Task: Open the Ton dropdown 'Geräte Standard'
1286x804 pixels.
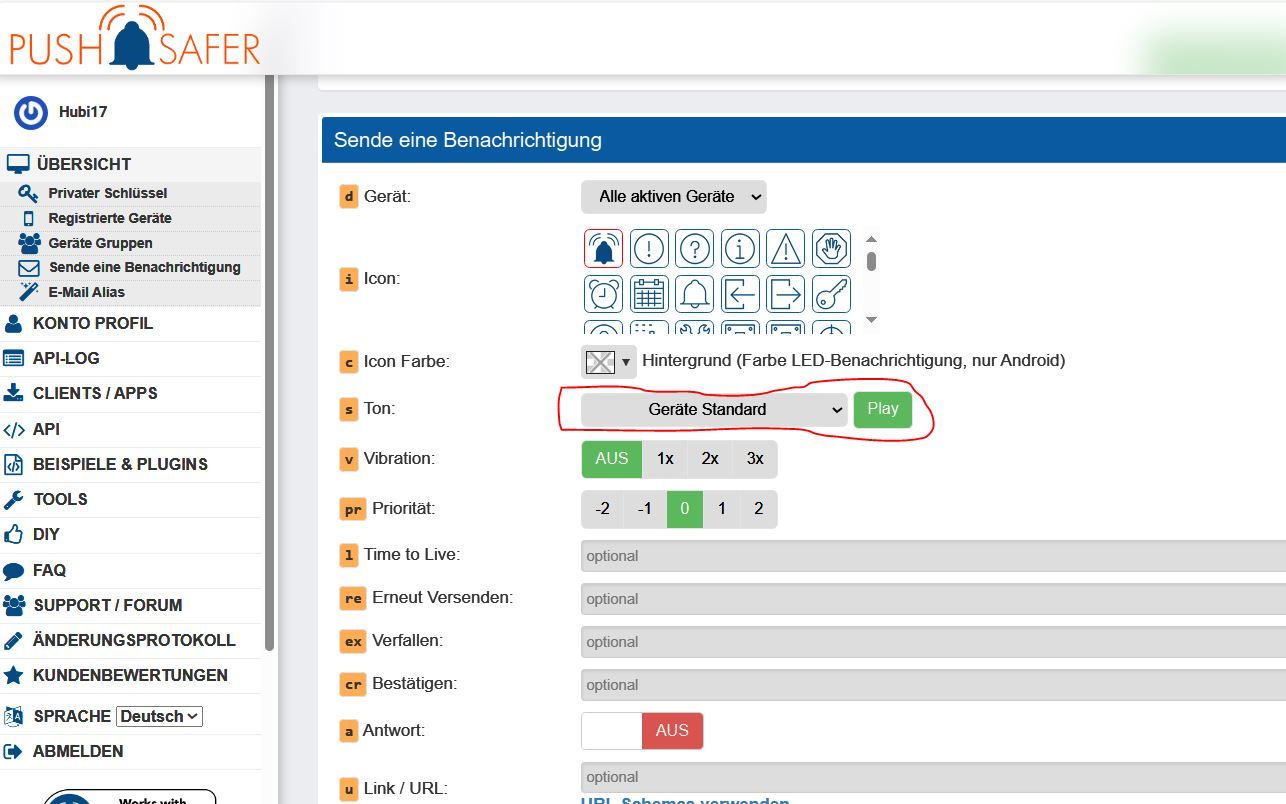Action: click(x=714, y=410)
